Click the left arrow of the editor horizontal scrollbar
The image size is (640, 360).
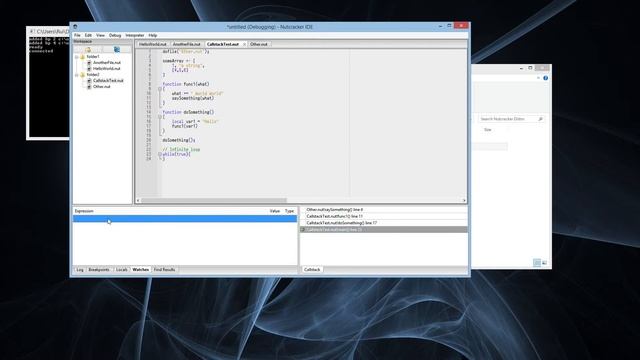[x=138, y=200]
